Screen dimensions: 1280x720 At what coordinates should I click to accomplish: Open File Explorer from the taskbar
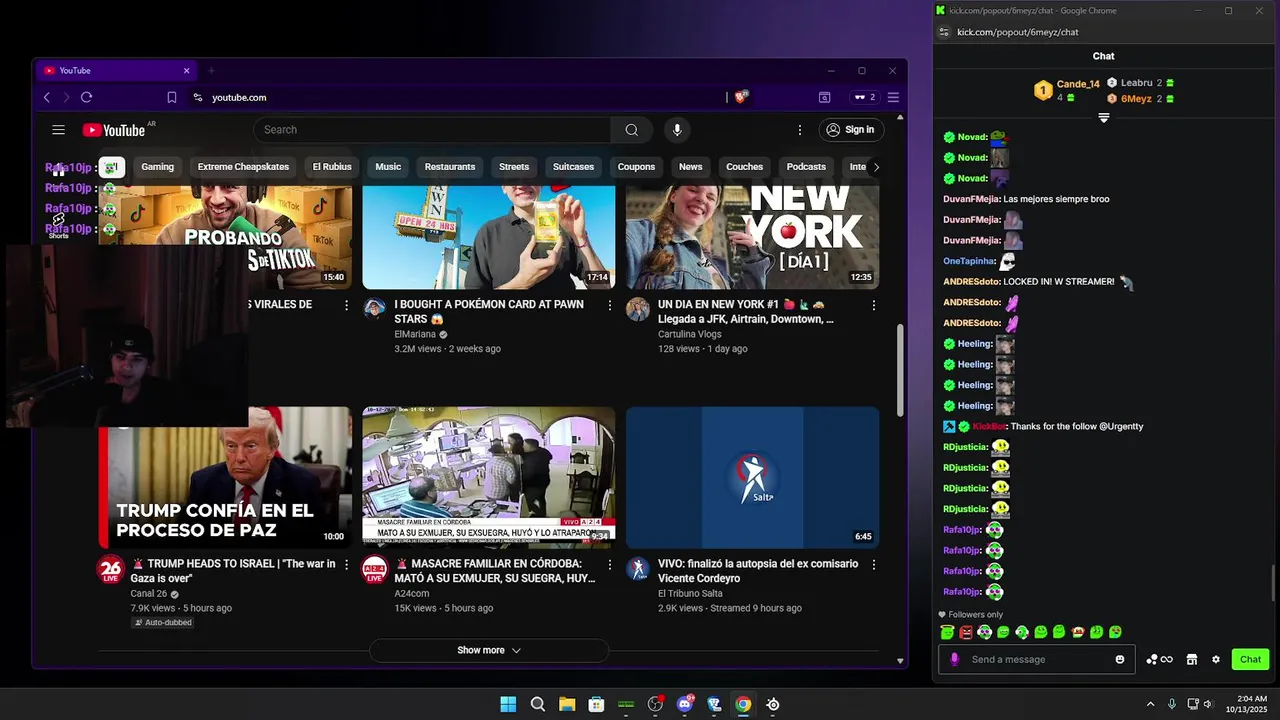[x=567, y=704]
